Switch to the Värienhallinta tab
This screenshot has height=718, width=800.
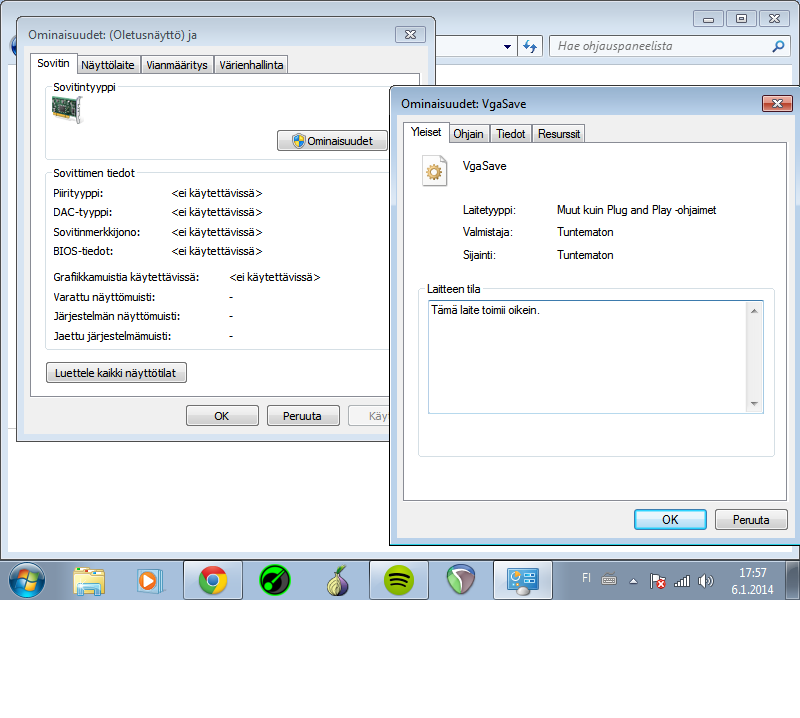point(251,65)
